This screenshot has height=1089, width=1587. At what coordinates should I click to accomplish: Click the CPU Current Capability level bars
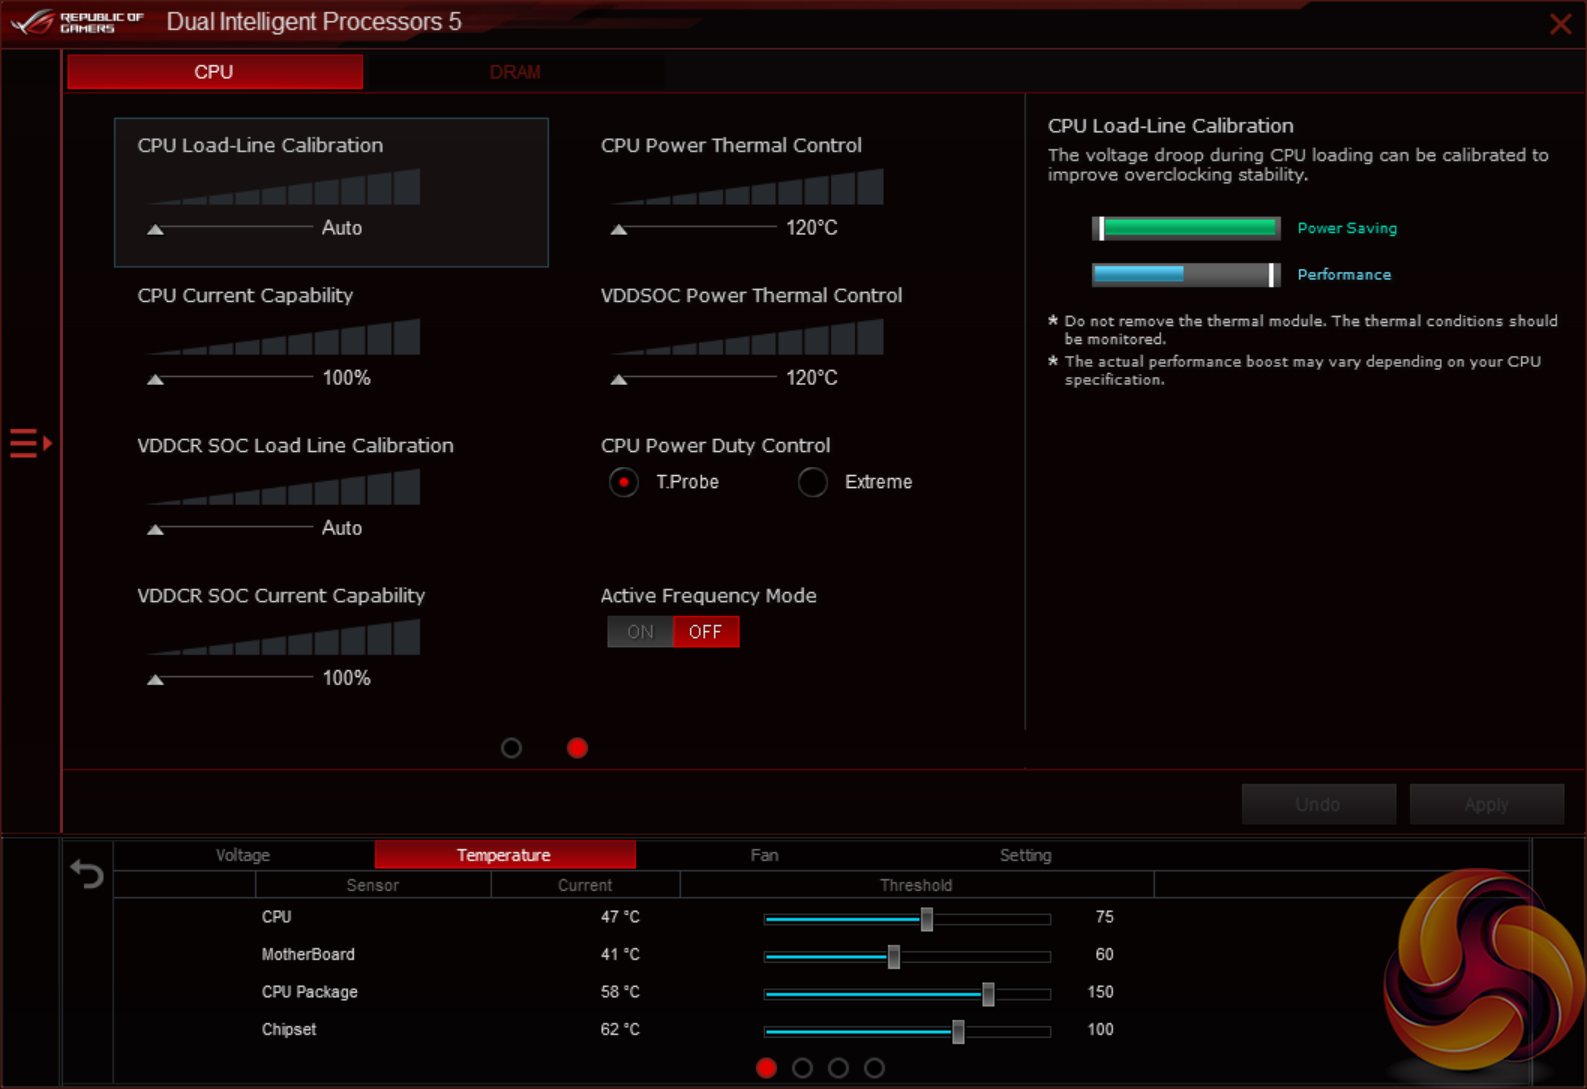(283, 337)
